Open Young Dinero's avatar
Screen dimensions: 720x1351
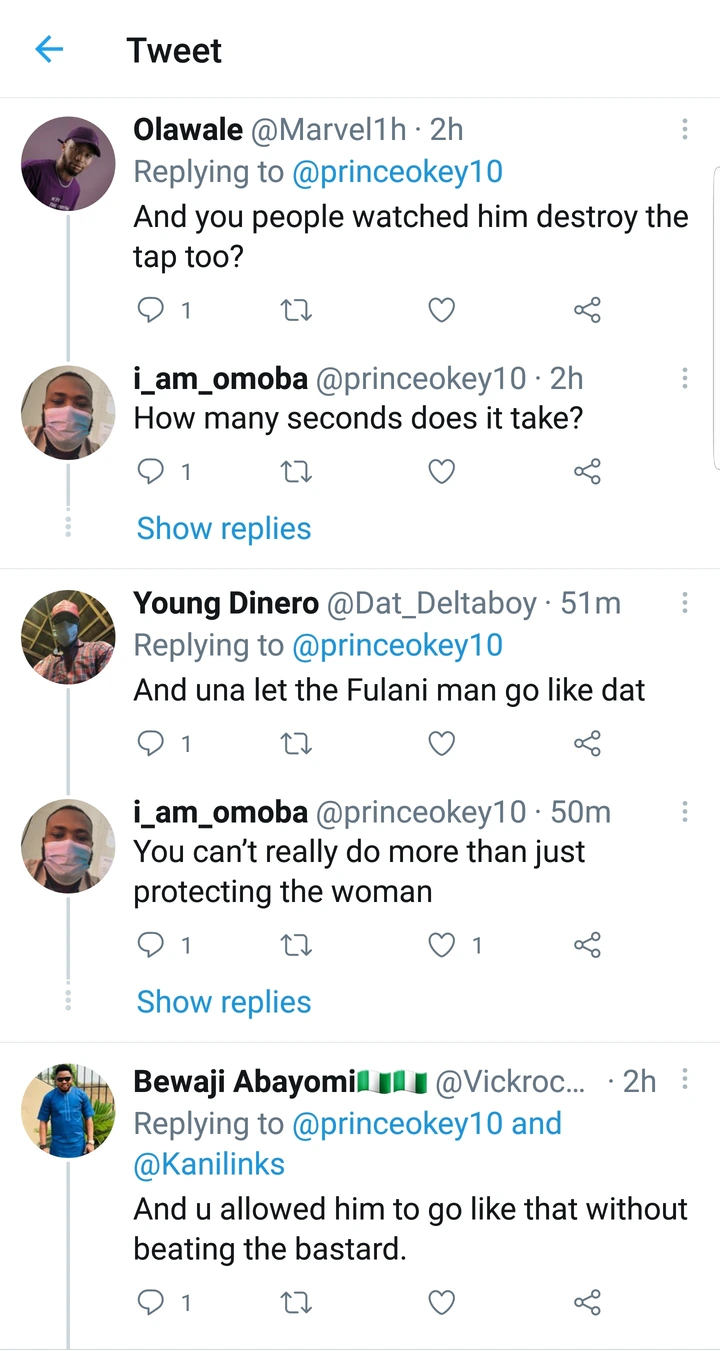68,636
